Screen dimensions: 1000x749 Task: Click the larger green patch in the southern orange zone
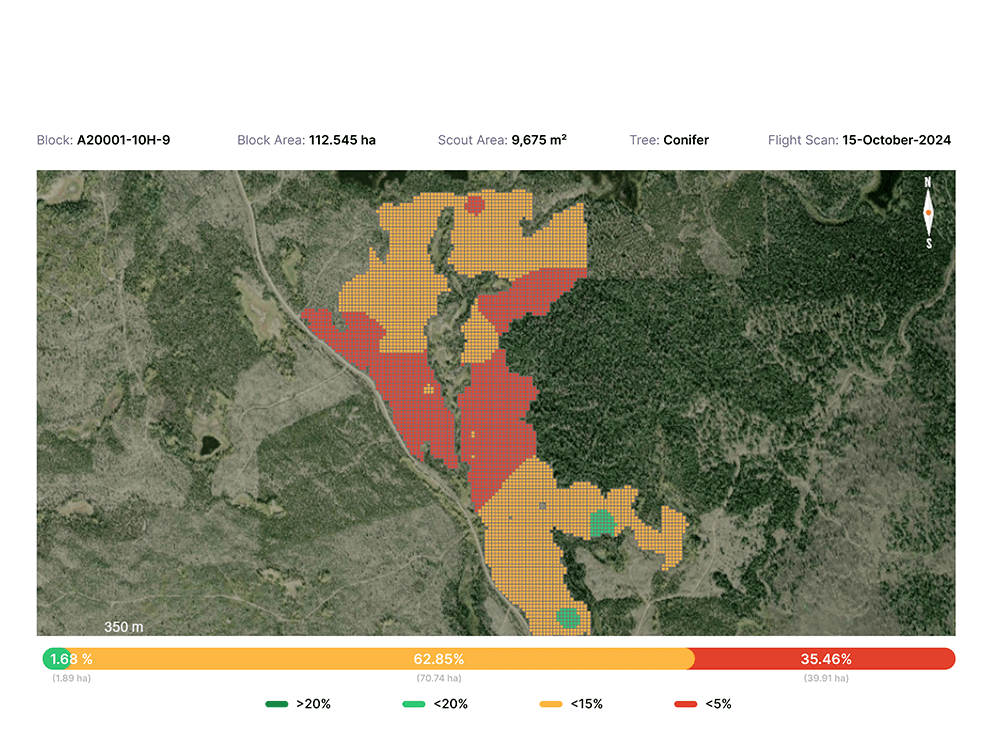(601, 523)
